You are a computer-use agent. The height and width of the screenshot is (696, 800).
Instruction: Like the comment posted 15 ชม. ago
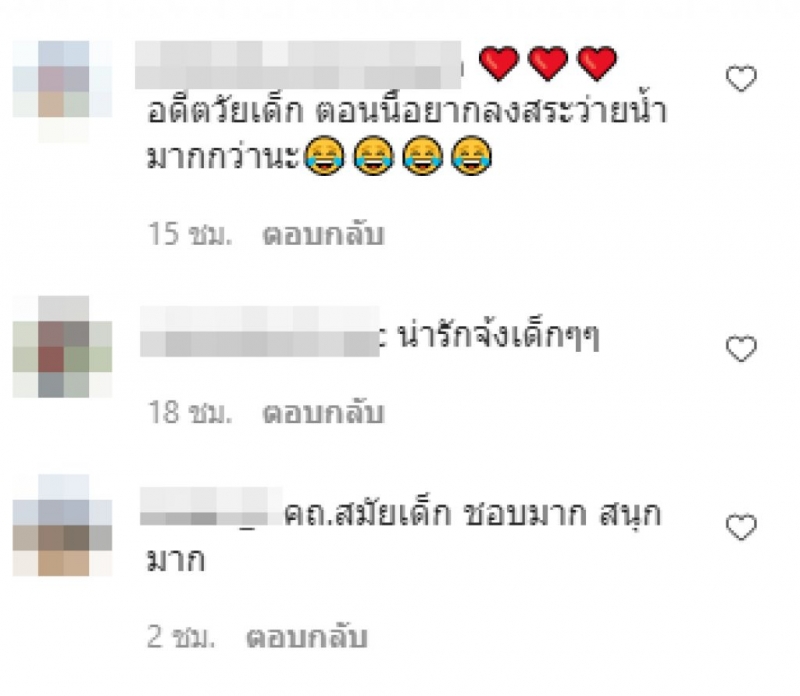[741, 79]
